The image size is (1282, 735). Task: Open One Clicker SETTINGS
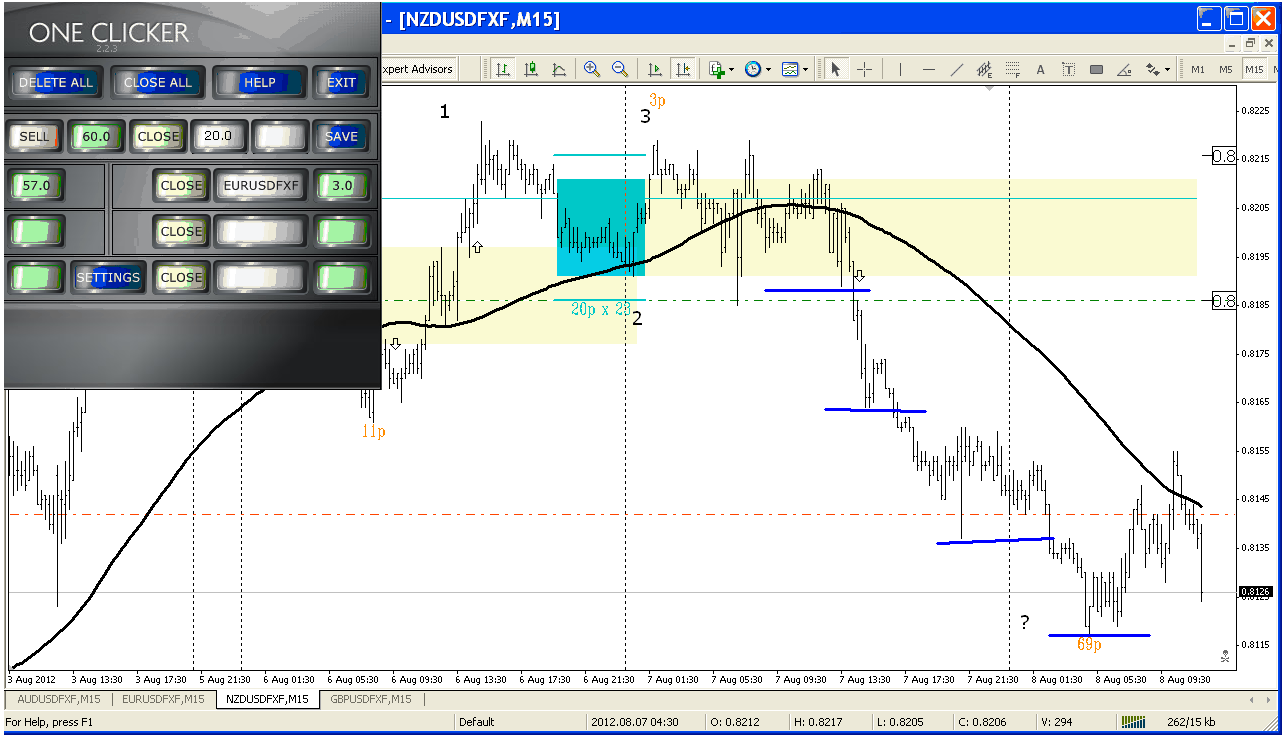click(x=109, y=277)
